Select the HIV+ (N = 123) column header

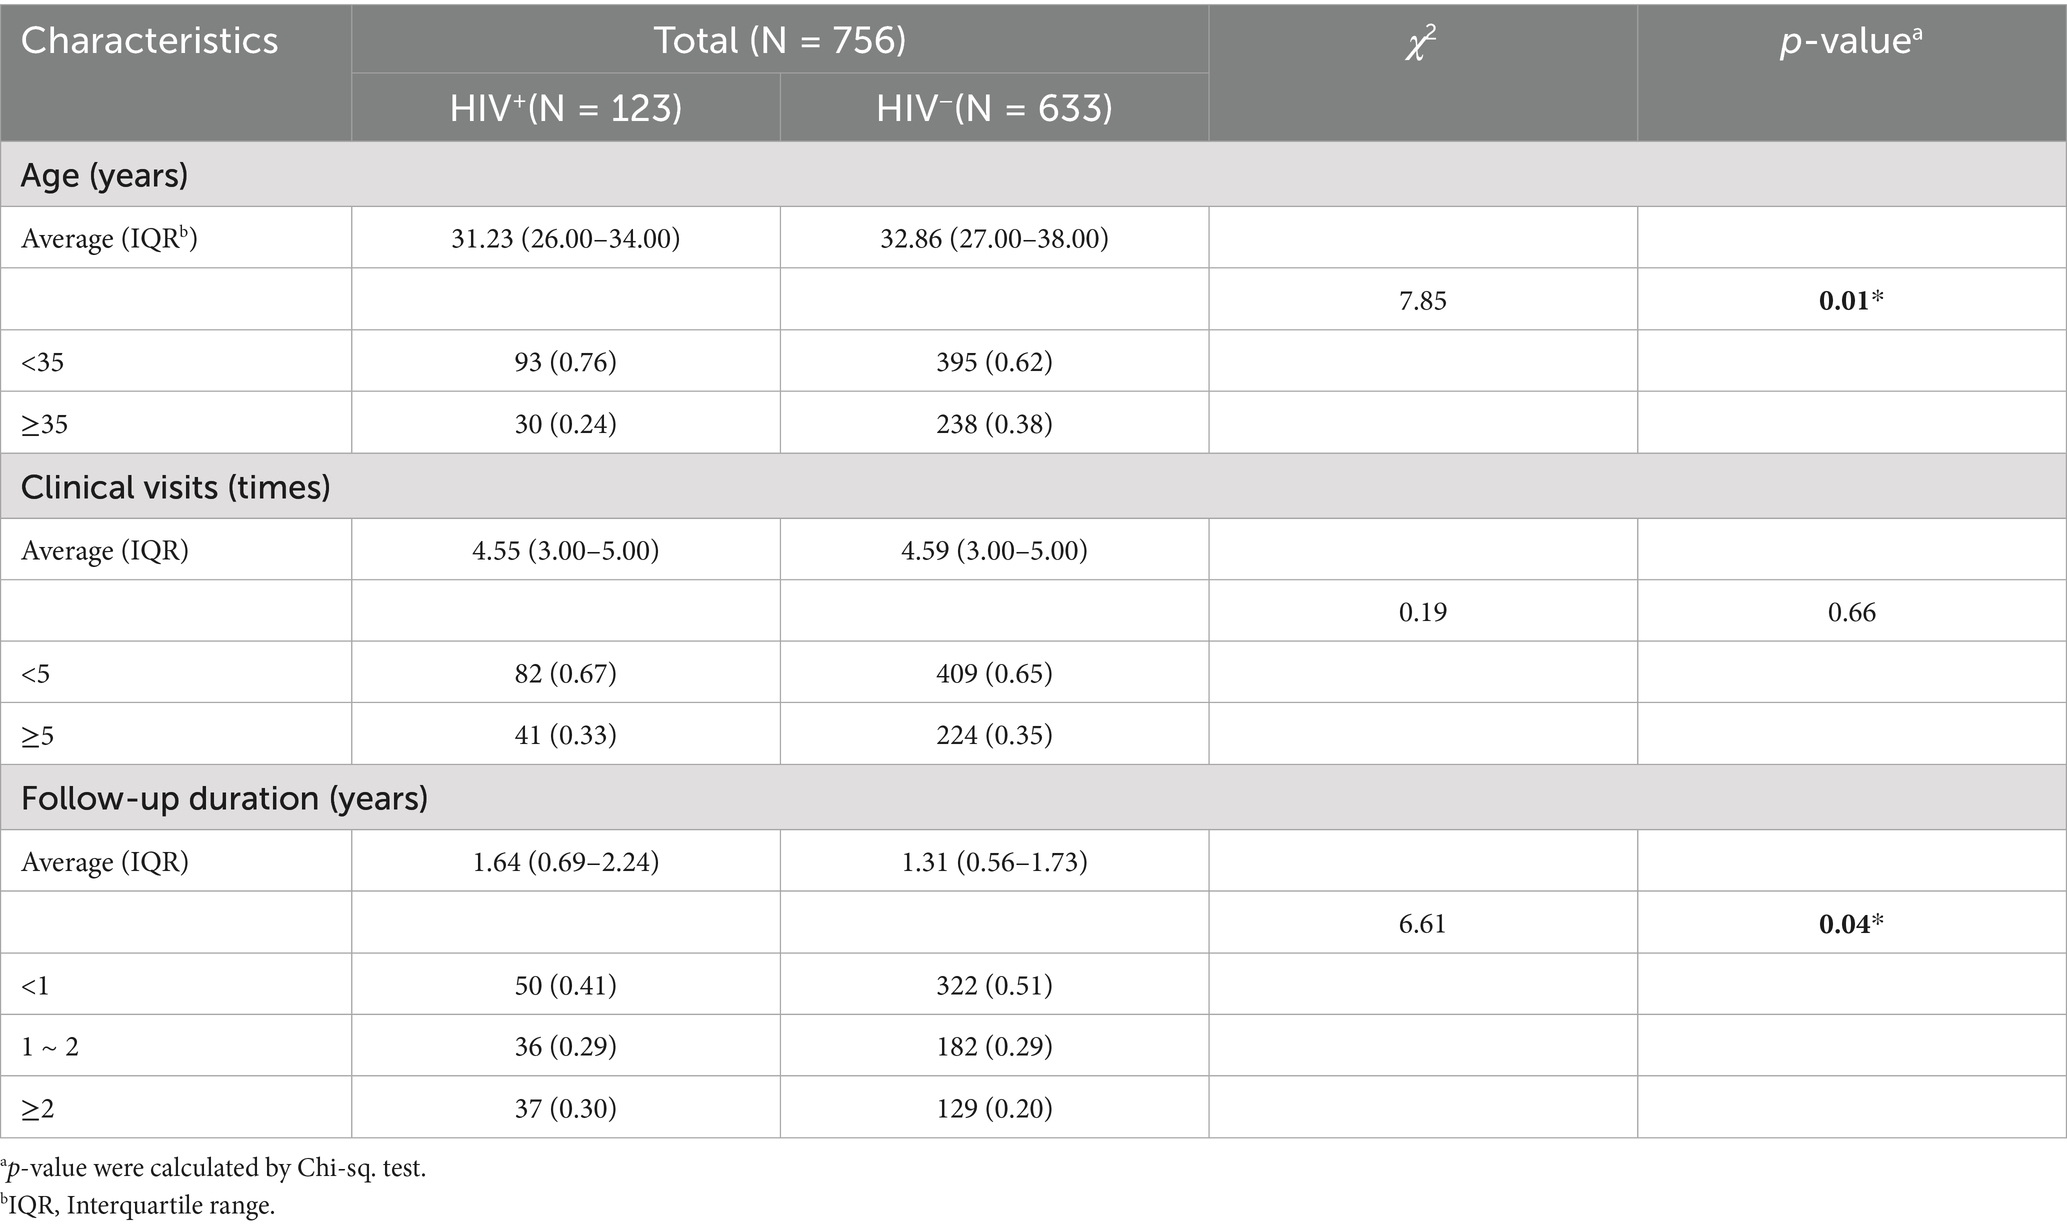point(565,108)
